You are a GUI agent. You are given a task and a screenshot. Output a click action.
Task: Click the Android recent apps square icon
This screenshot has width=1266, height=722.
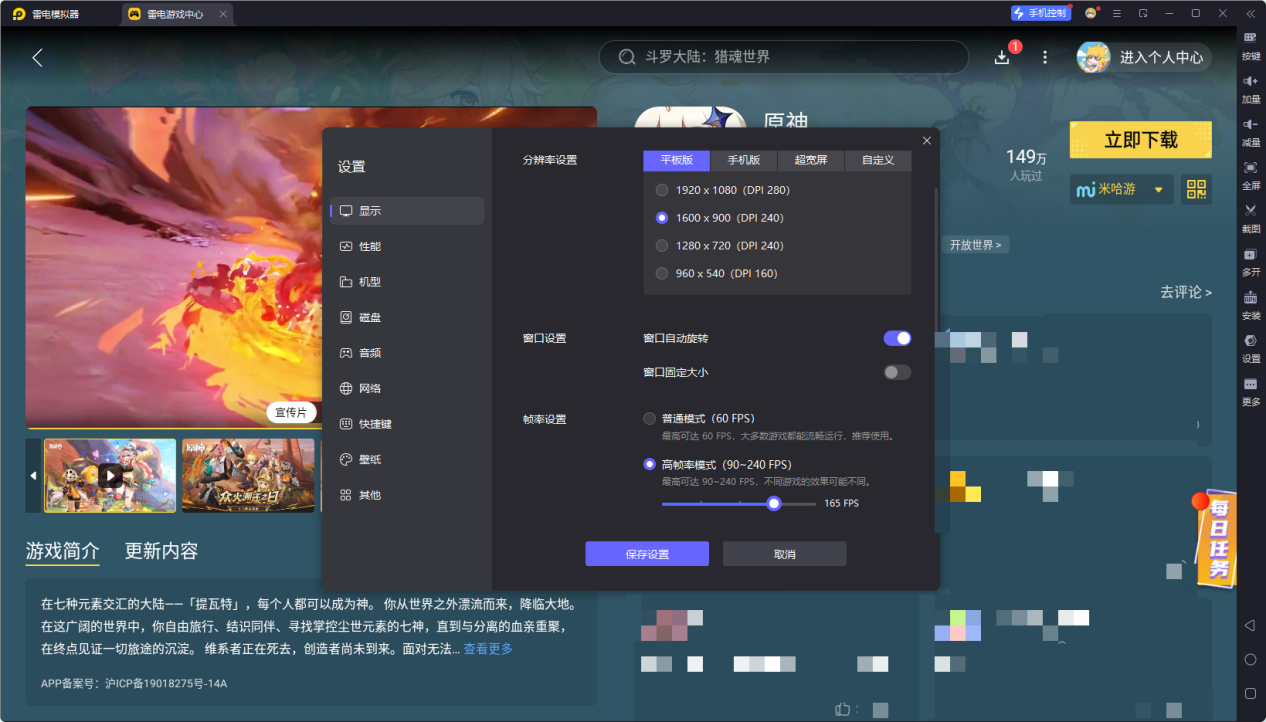click(x=1250, y=693)
